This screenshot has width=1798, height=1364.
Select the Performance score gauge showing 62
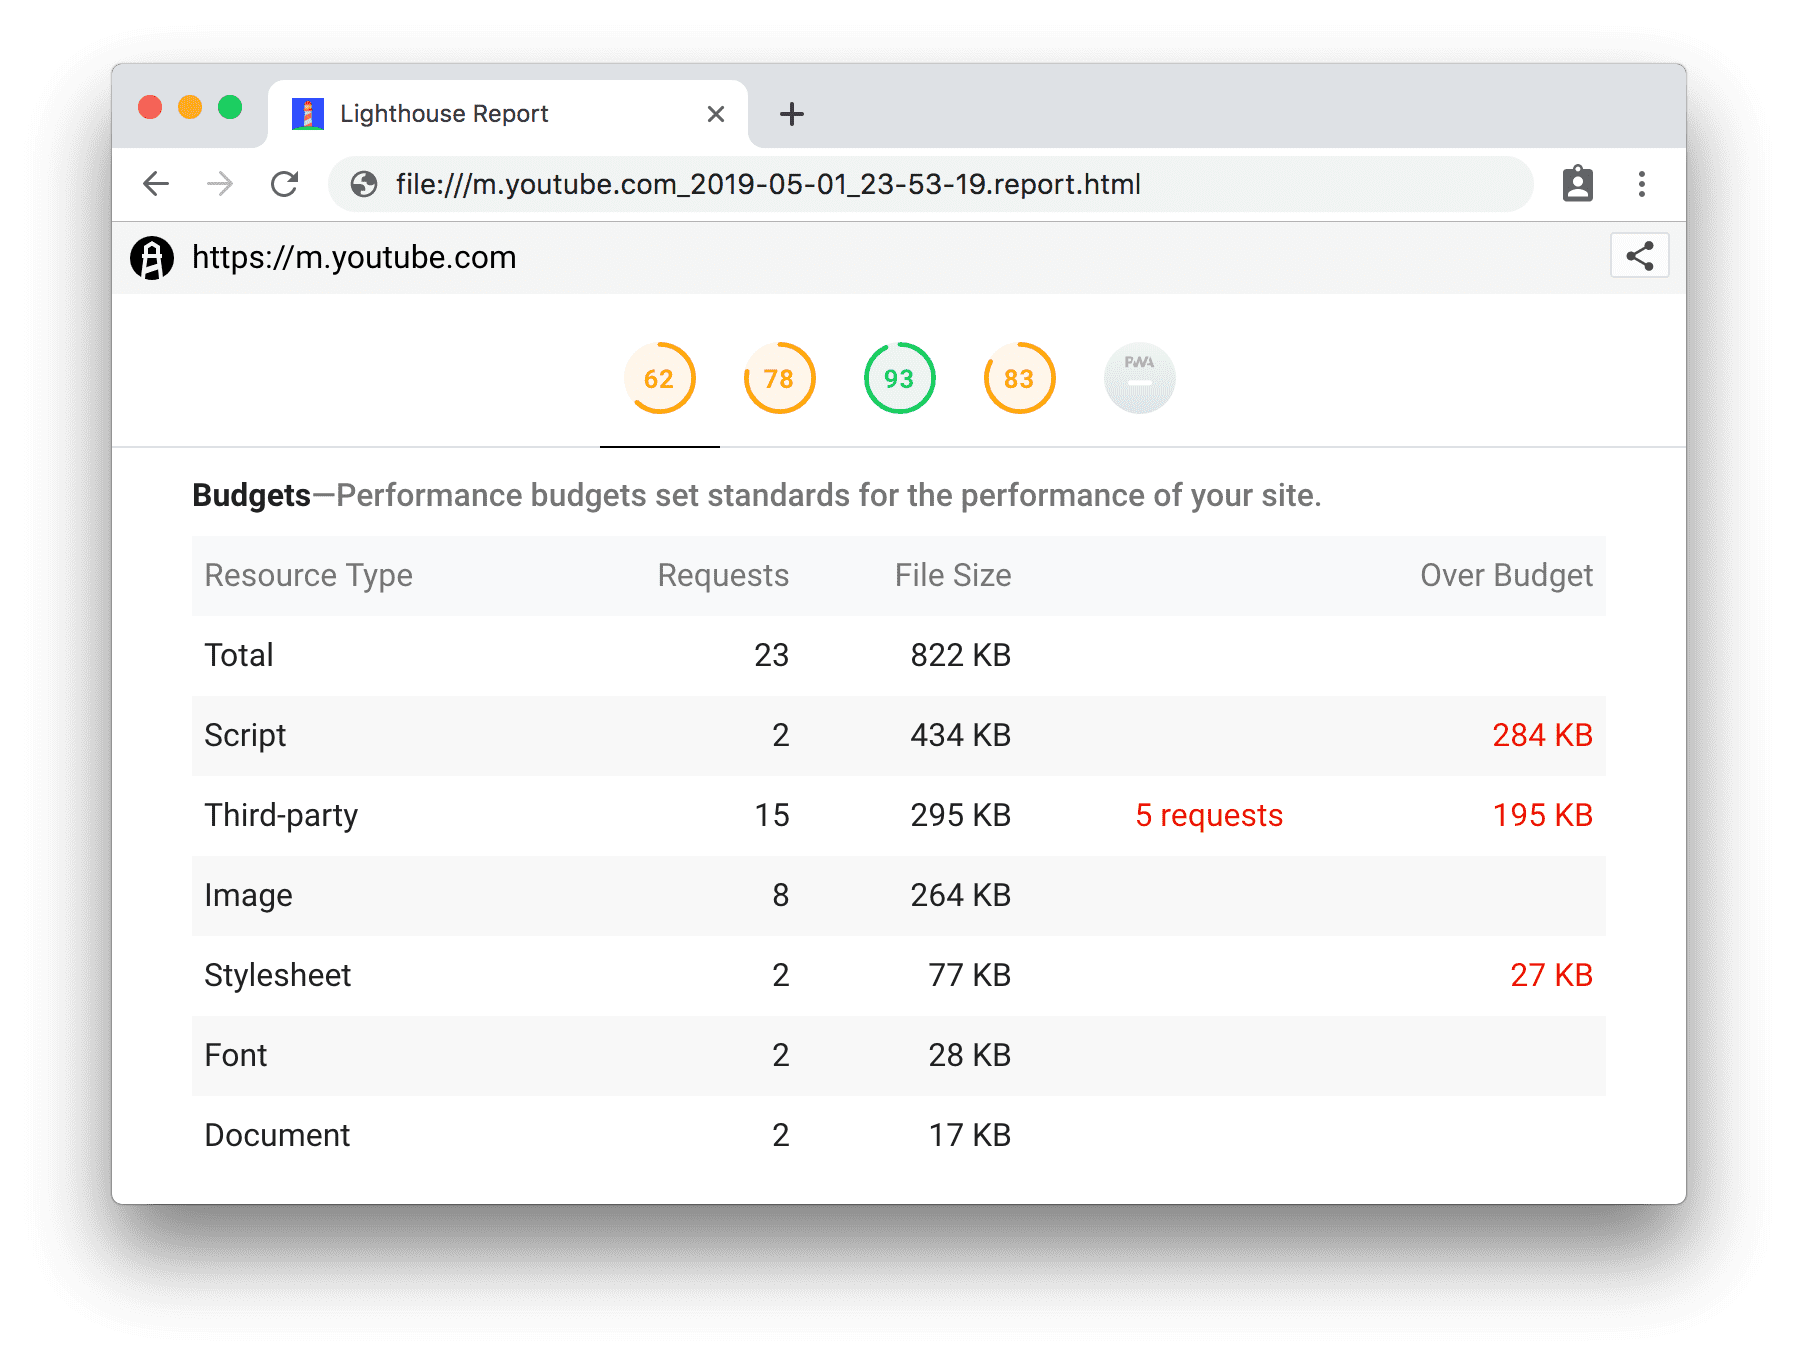pyautogui.click(x=659, y=378)
